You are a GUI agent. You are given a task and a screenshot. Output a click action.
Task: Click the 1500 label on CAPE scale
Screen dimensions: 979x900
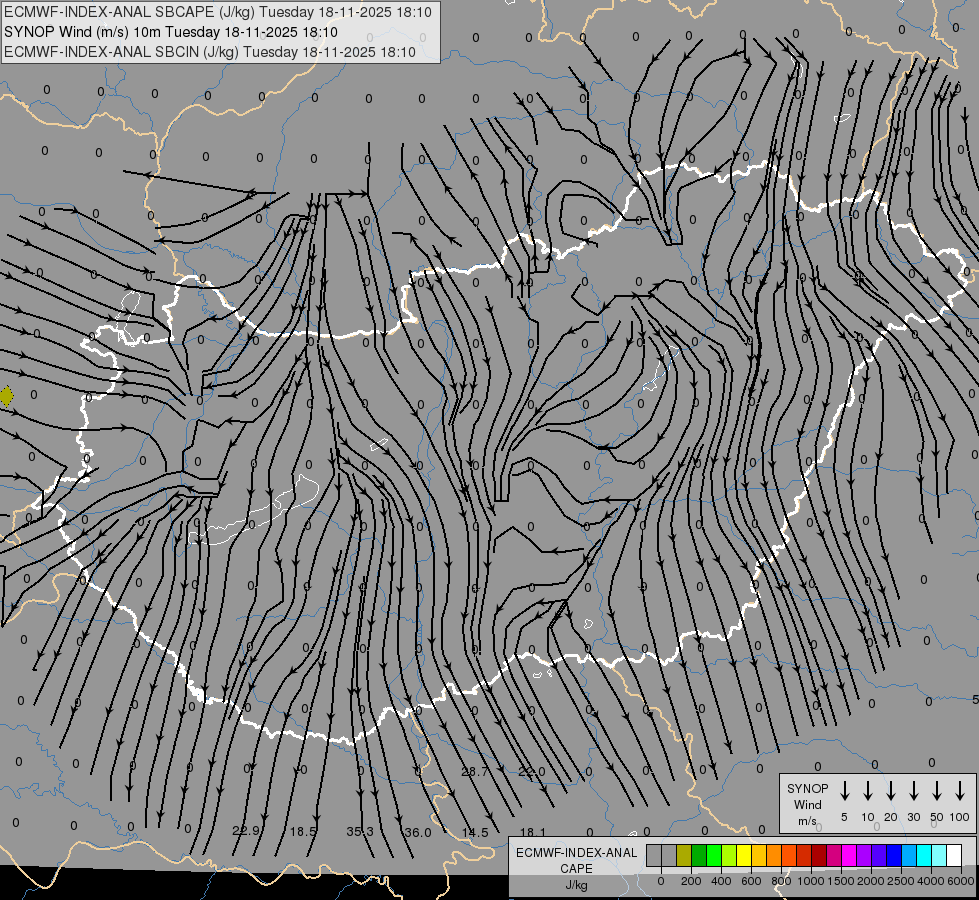coord(841,881)
